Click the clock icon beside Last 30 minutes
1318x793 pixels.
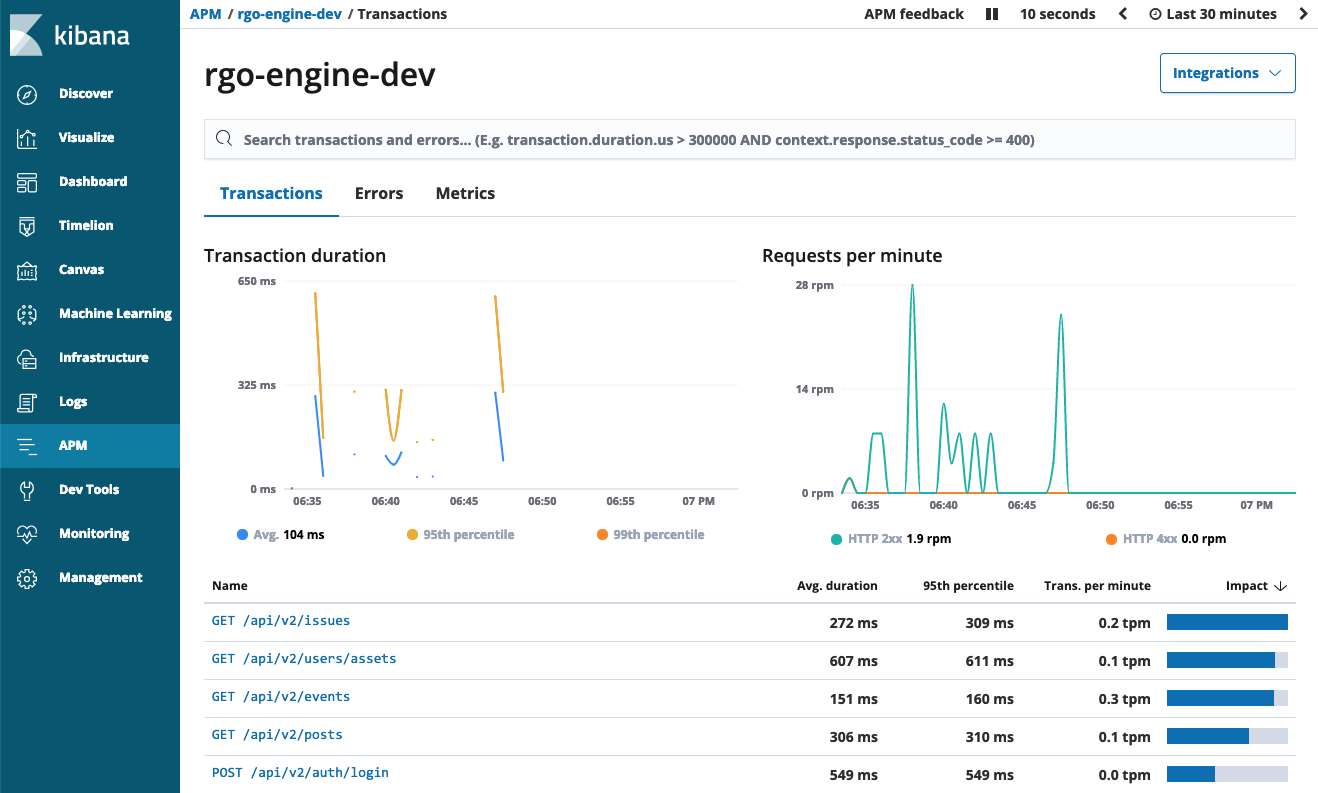[x=1155, y=15]
